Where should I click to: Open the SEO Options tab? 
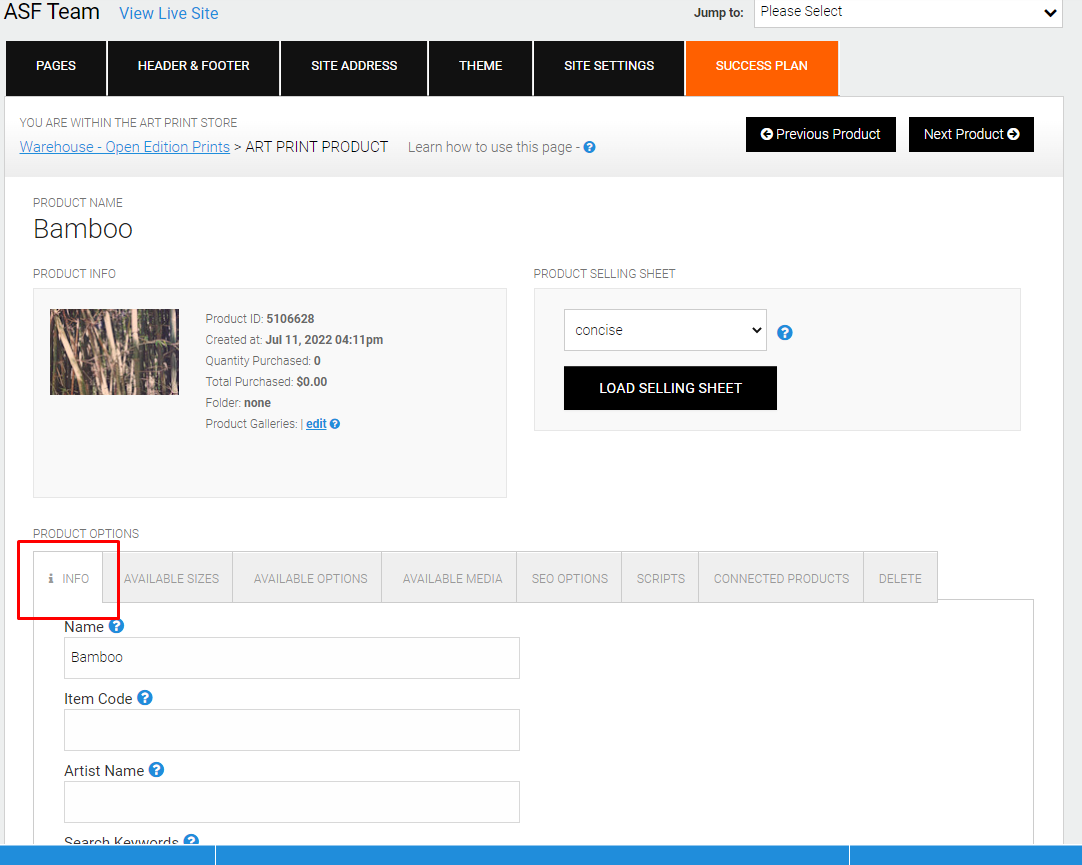pyautogui.click(x=569, y=578)
